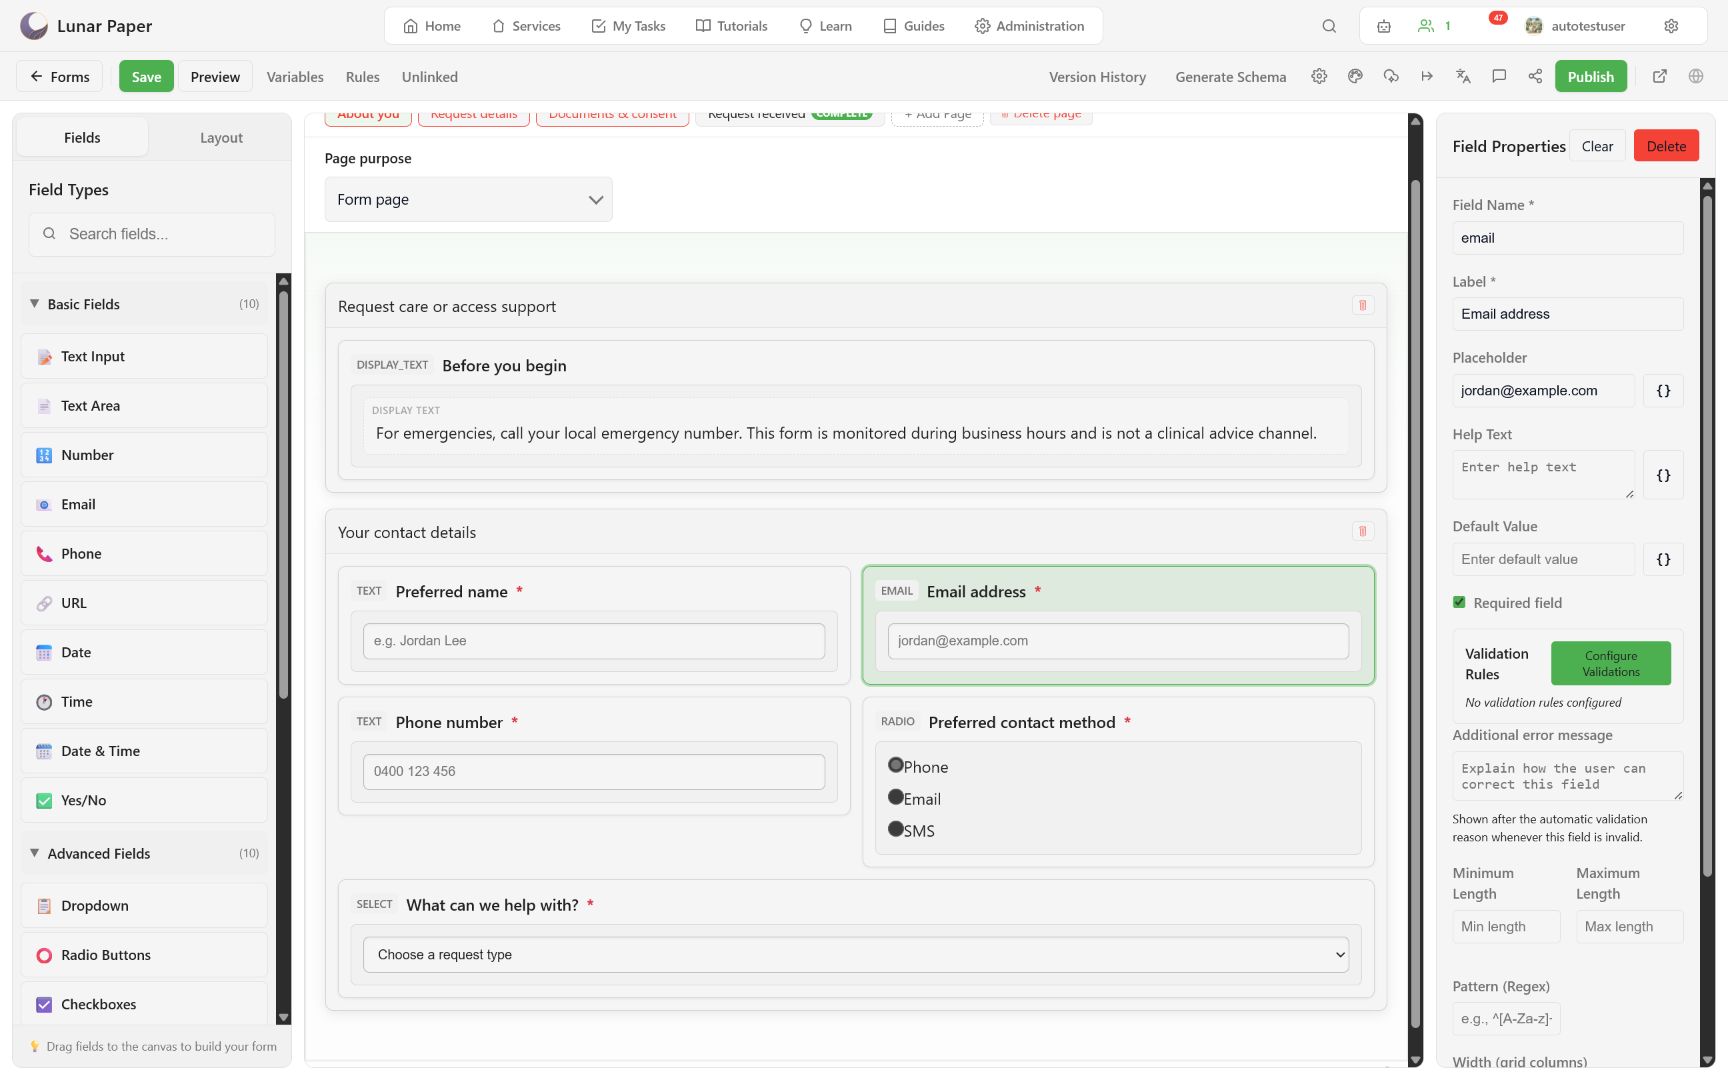
Task: Open the Page purpose dropdown
Action: tap(468, 200)
